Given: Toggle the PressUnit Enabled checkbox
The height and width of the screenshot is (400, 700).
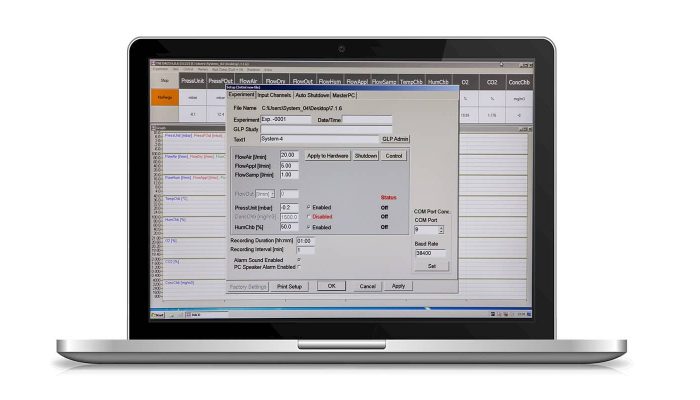Looking at the screenshot, I should [308, 207].
